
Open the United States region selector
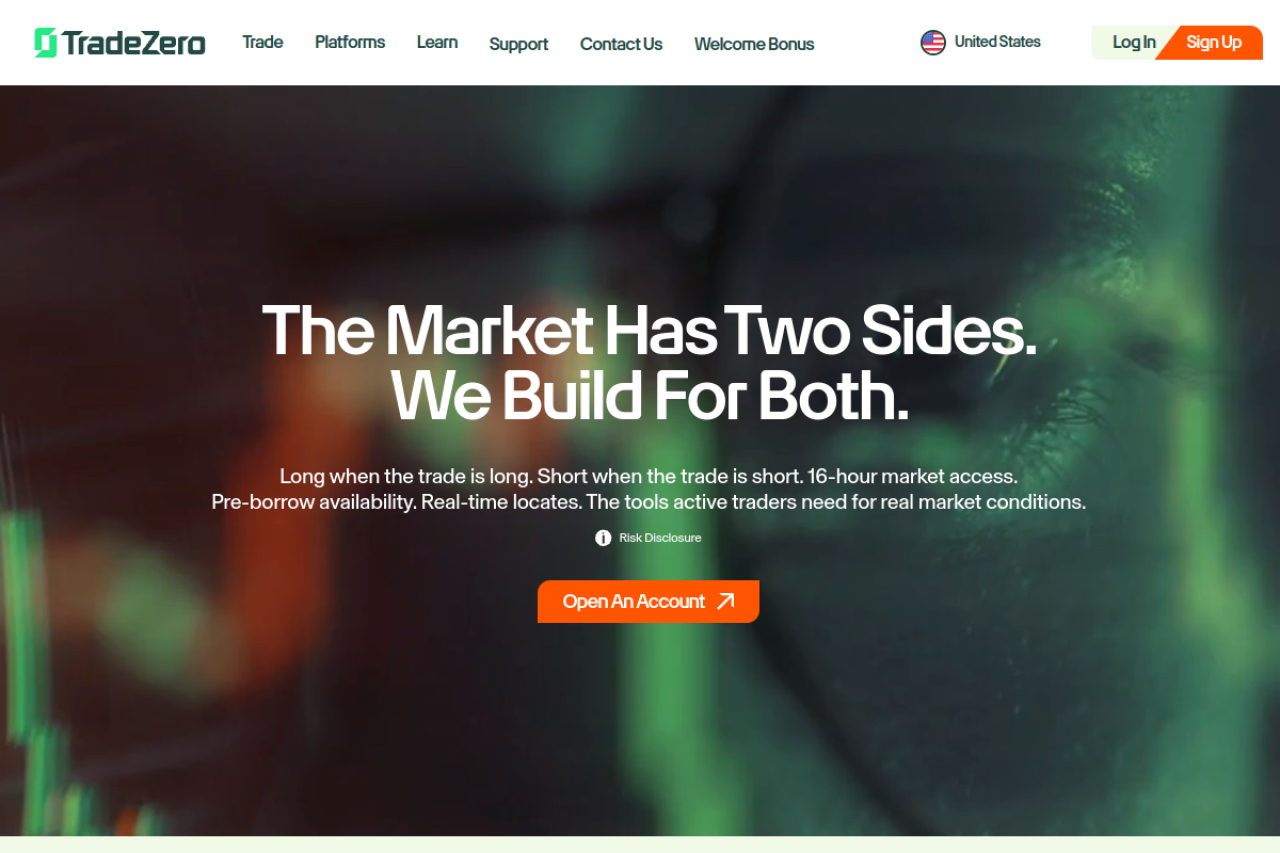pos(981,42)
